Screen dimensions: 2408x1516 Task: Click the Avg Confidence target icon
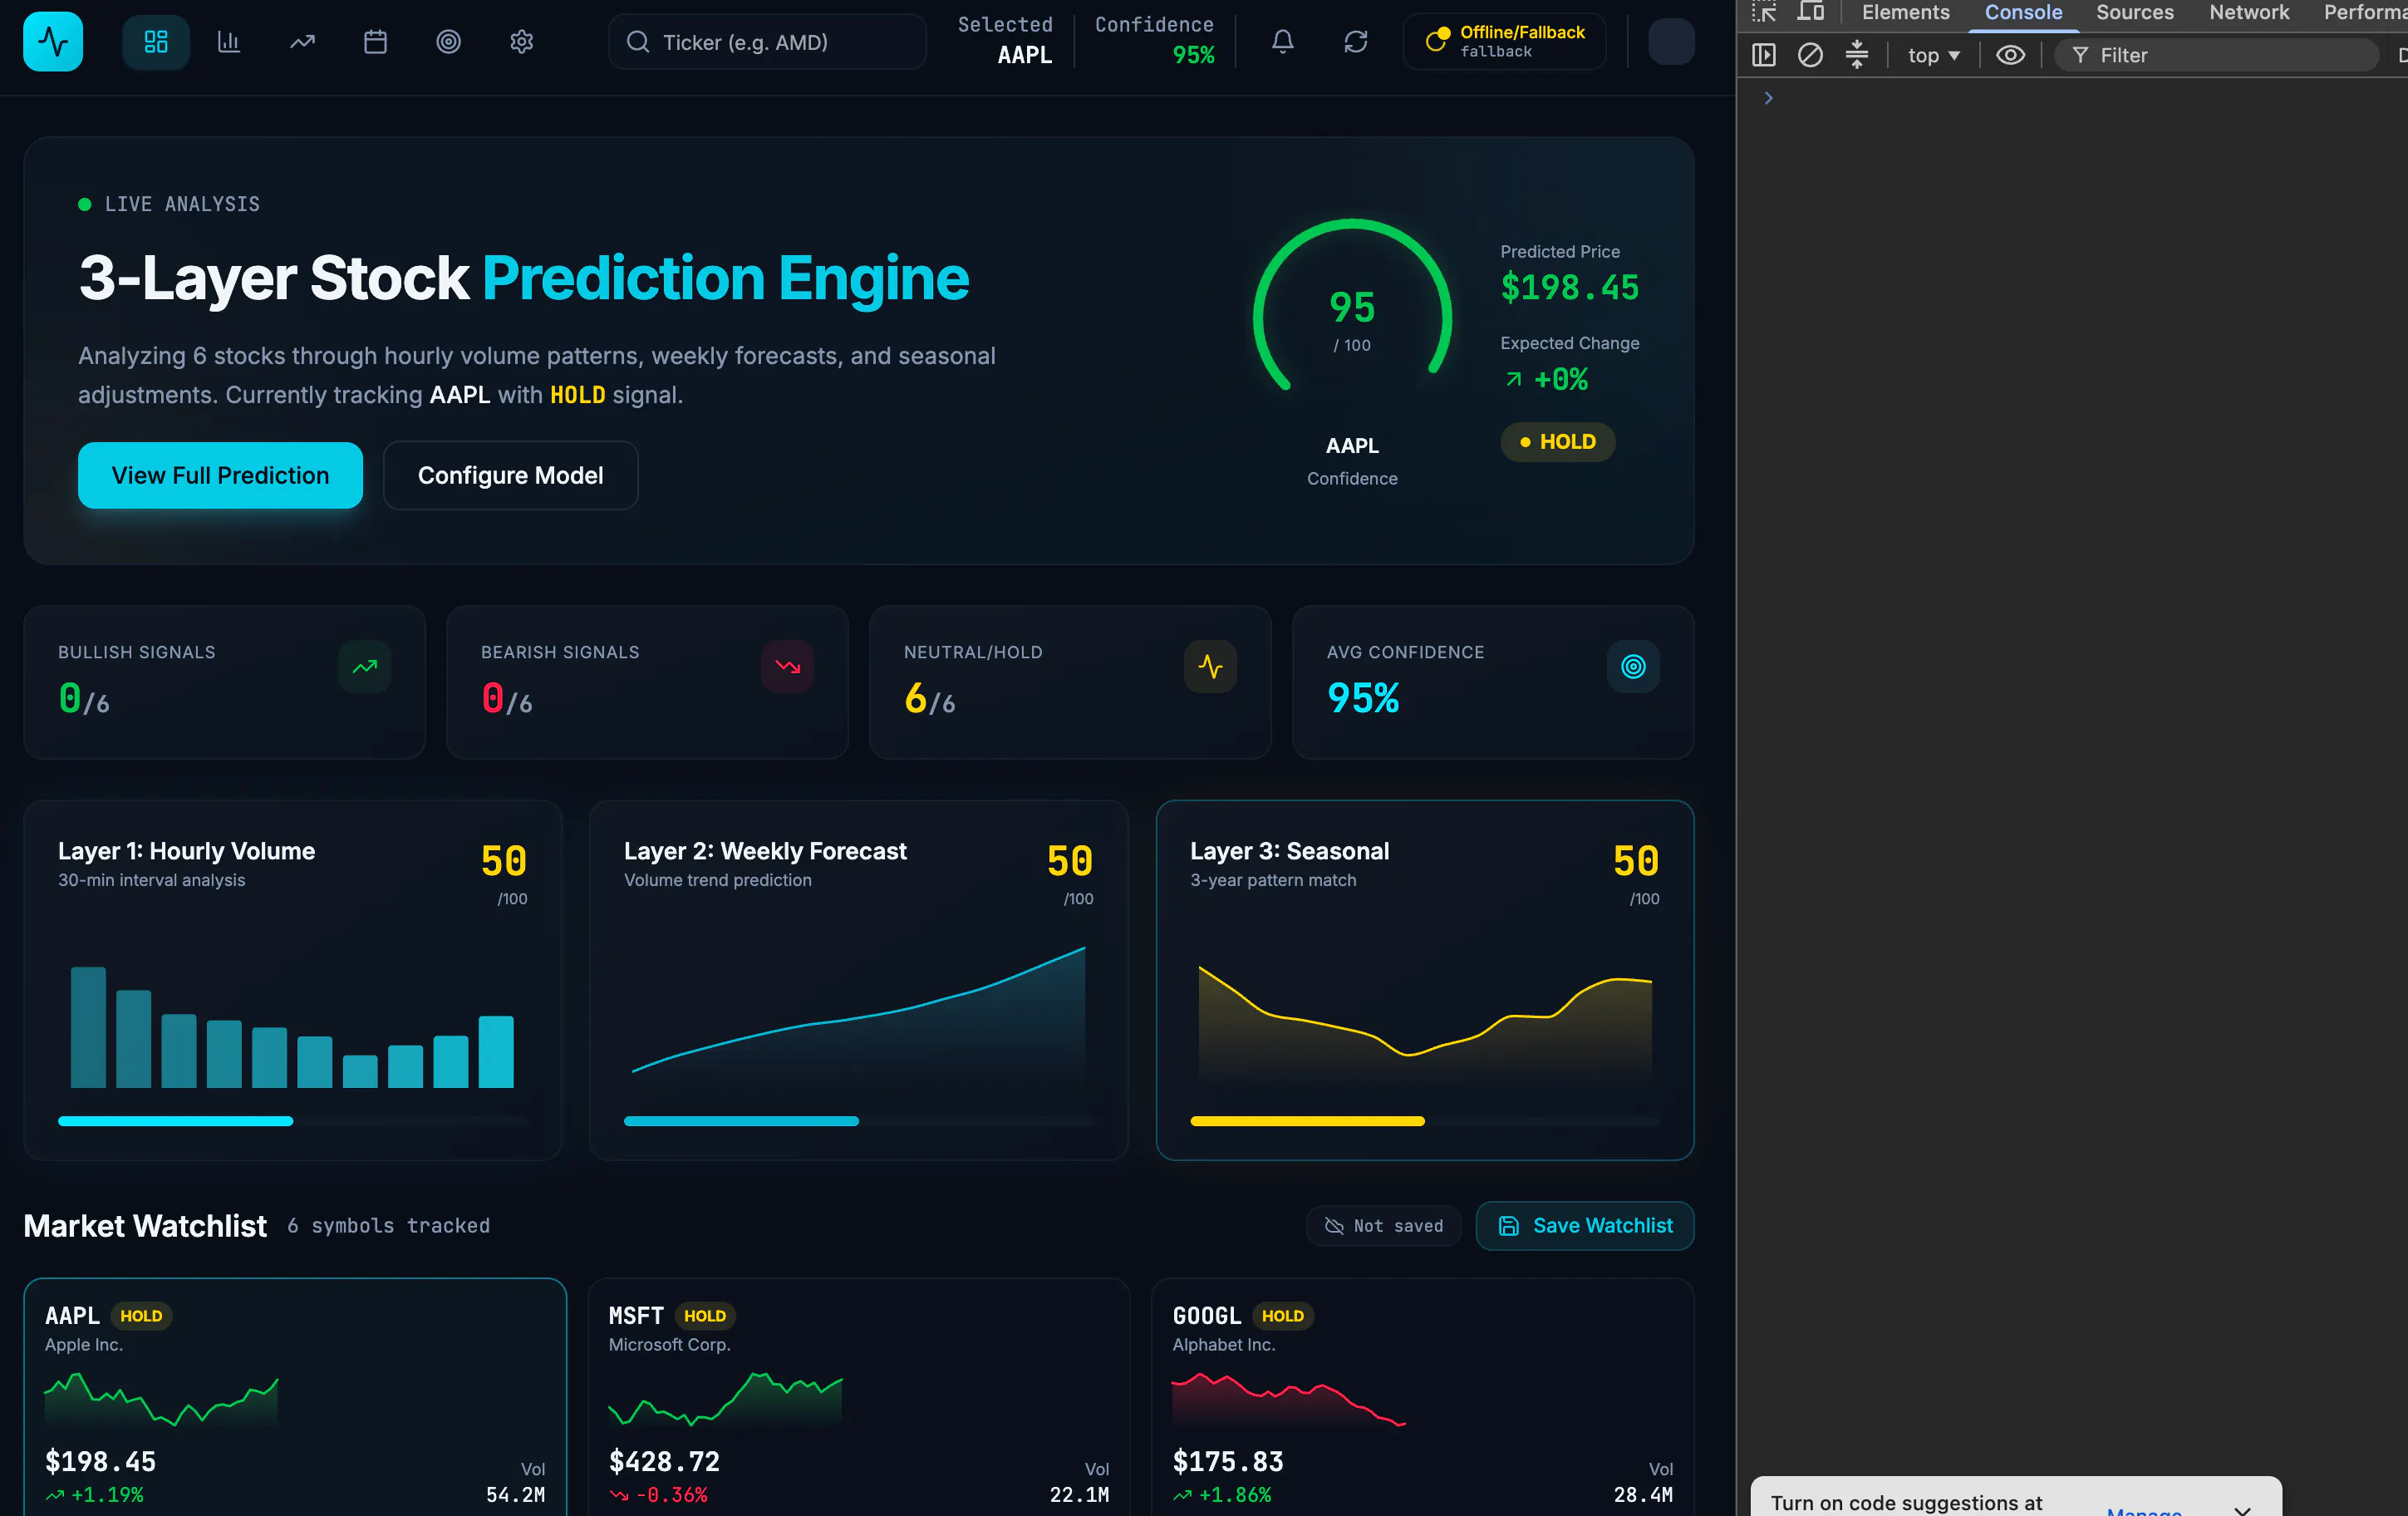point(1634,666)
